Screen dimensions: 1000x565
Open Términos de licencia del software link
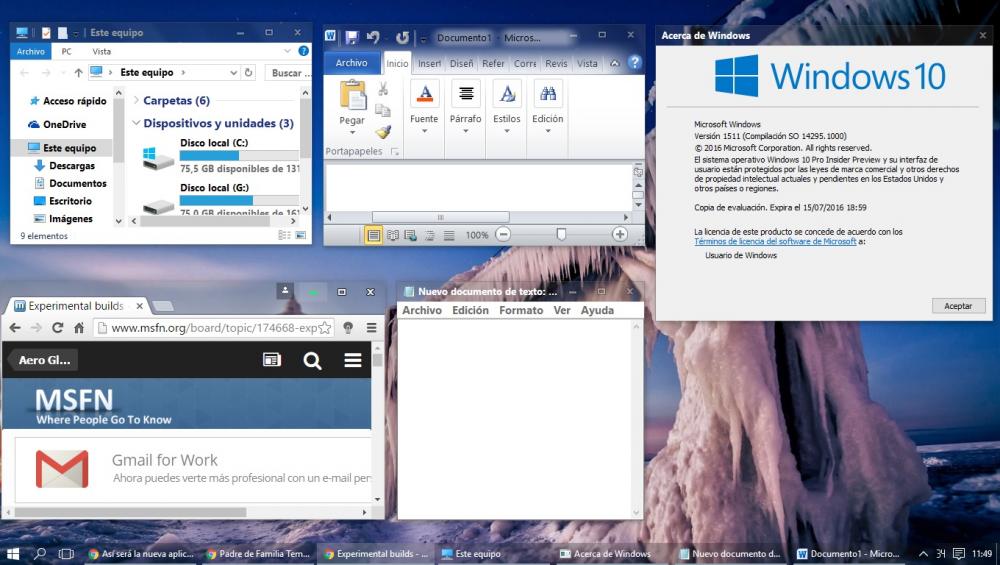tap(775, 241)
